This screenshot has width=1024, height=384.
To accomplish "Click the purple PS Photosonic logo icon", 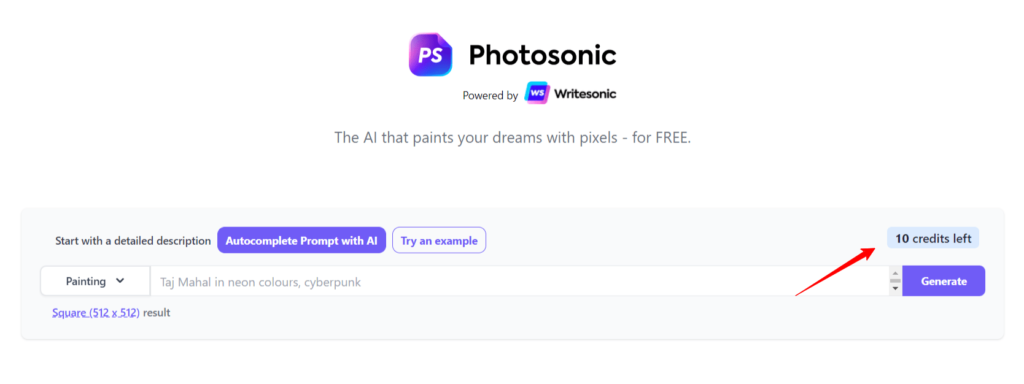I will [430, 55].
